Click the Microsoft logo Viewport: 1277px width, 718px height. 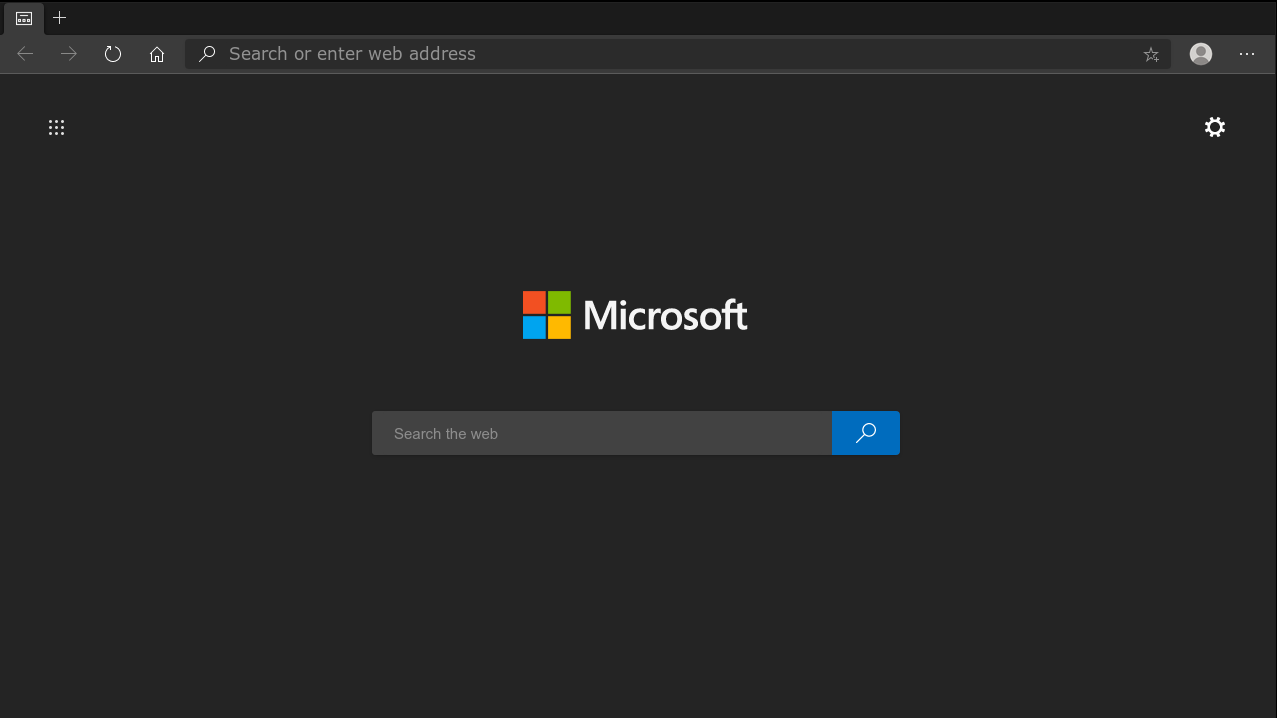[x=635, y=315]
